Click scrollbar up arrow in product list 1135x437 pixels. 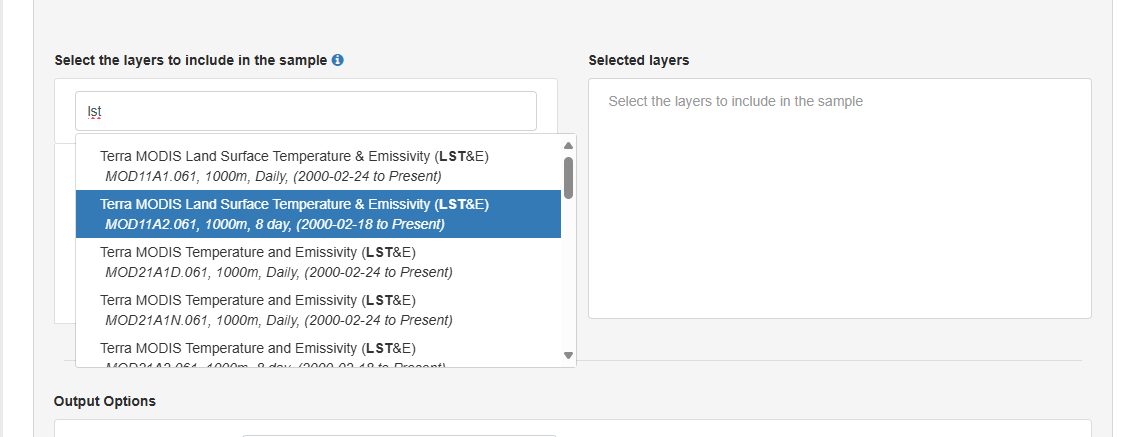(568, 145)
